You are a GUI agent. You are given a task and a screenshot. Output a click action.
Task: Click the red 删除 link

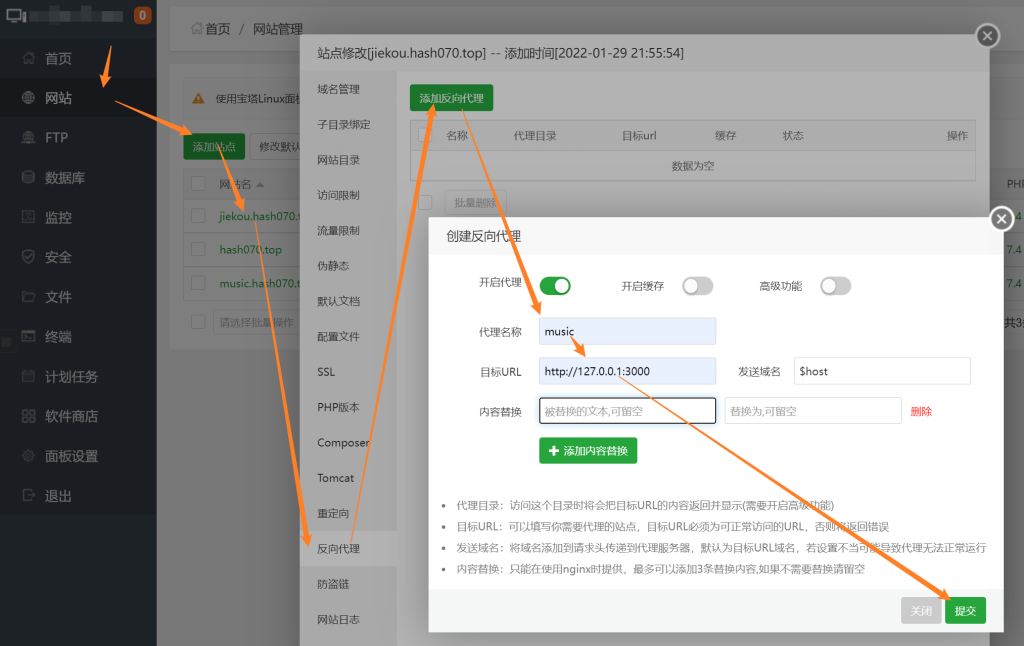(921, 412)
